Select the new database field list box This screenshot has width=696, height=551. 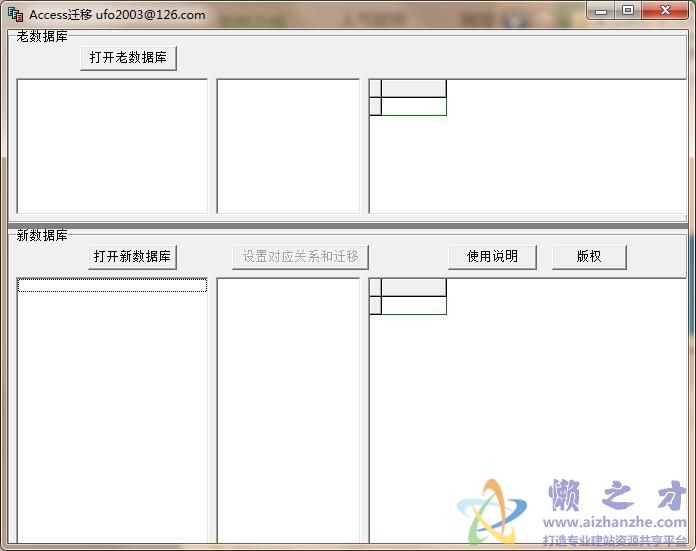pos(288,410)
